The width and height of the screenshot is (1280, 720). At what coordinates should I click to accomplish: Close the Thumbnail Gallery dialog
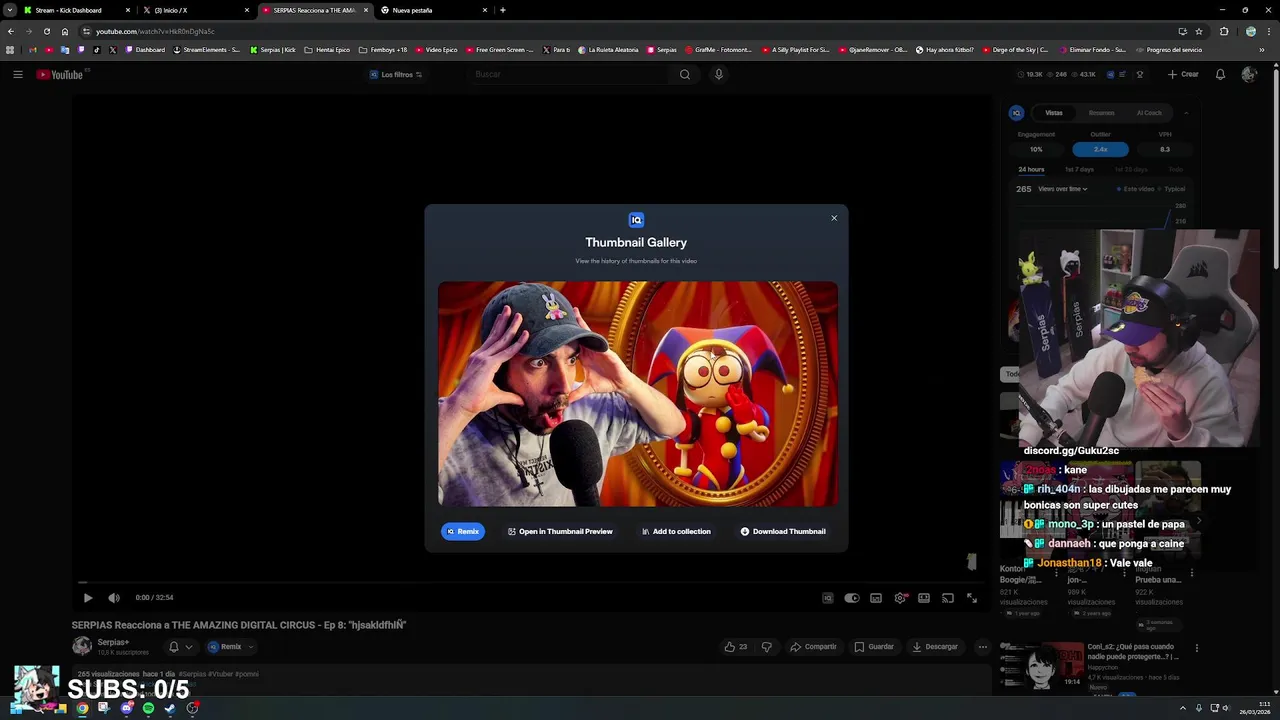tap(834, 218)
